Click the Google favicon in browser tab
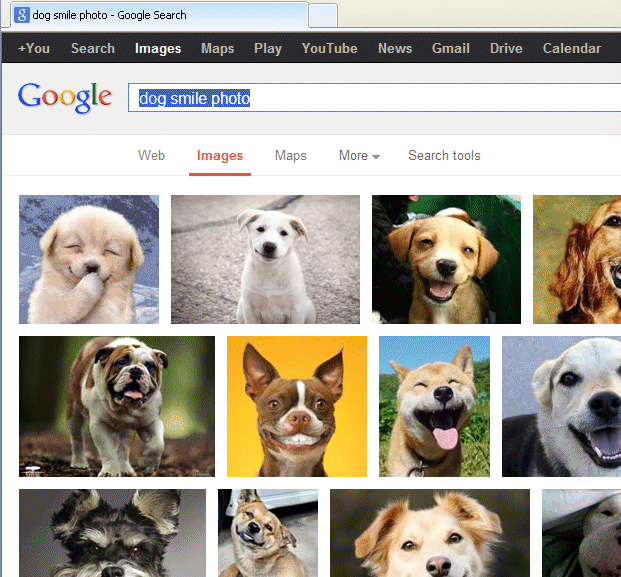 click(x=22, y=15)
